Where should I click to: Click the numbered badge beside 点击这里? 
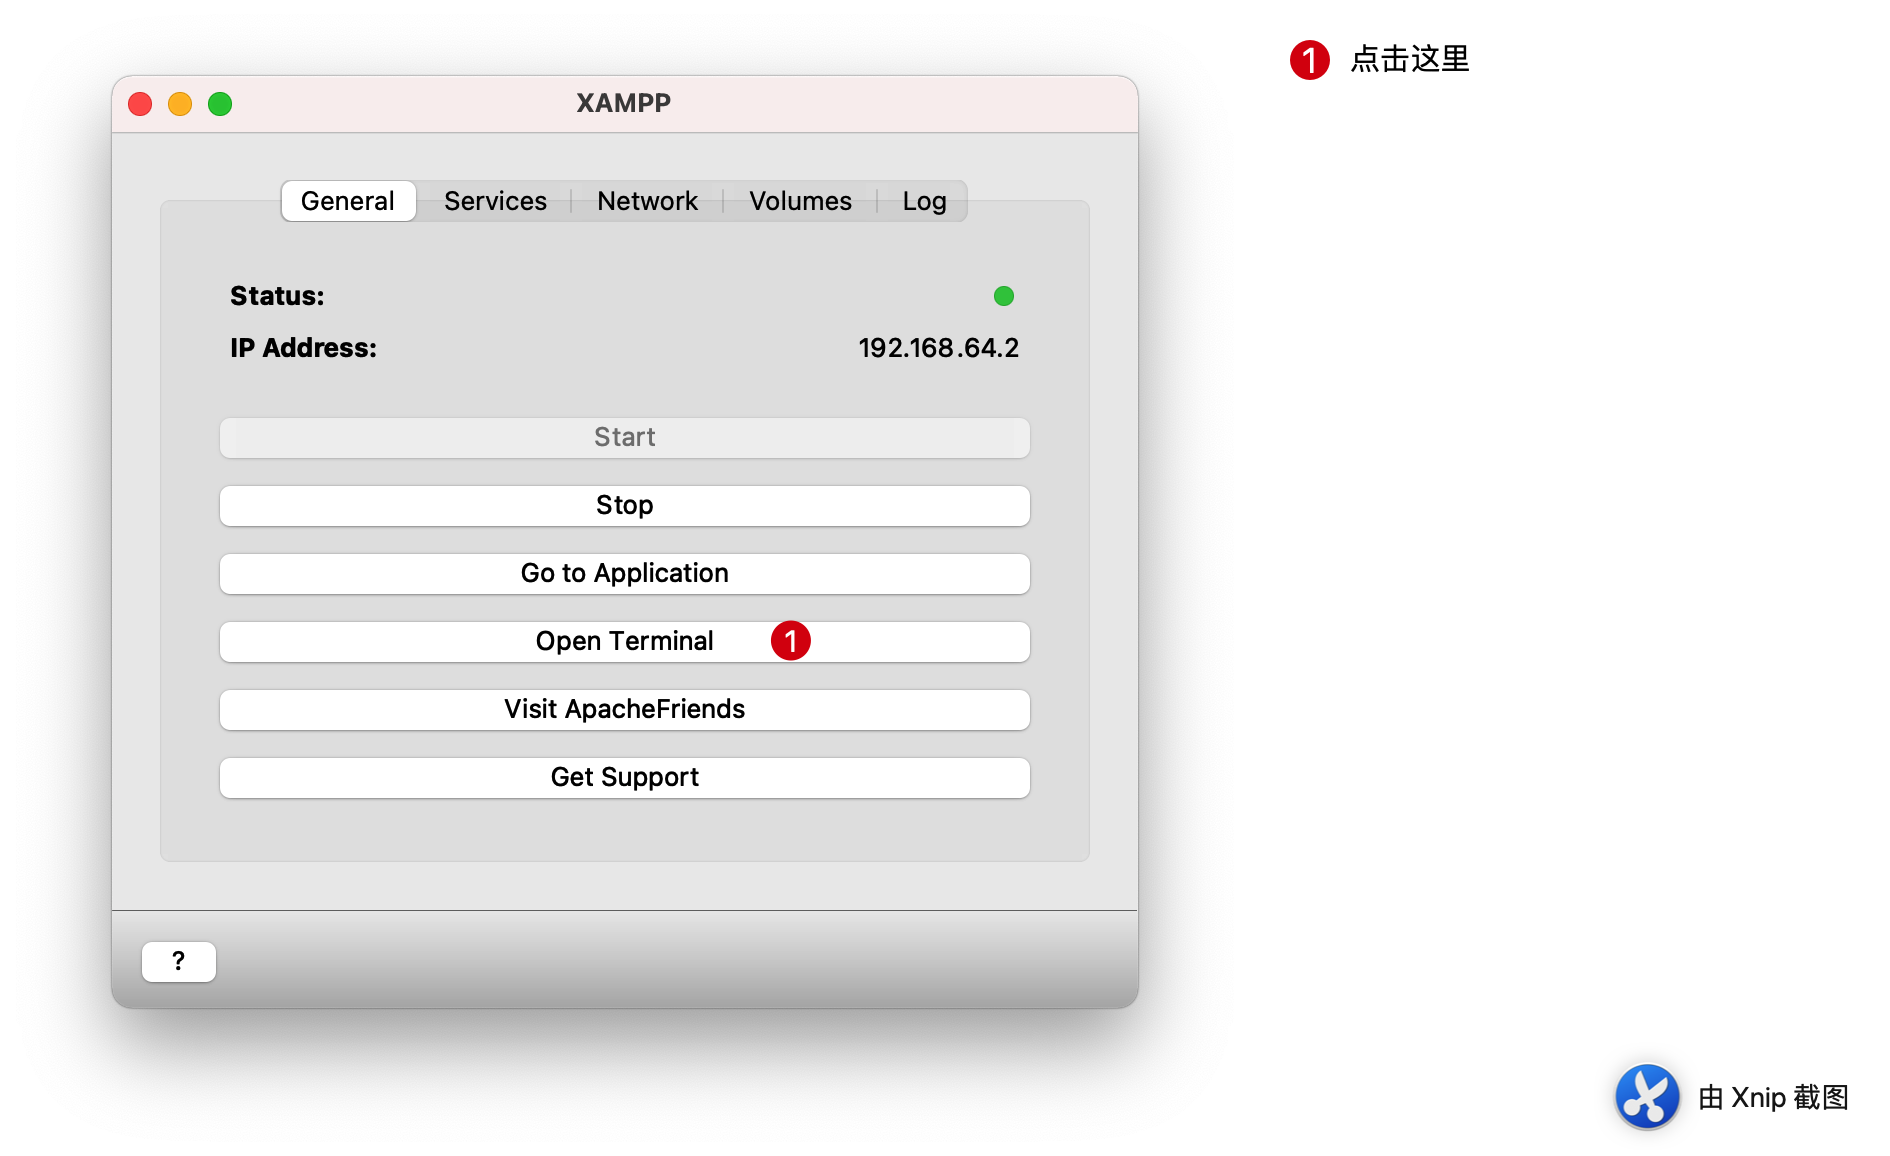1308,60
